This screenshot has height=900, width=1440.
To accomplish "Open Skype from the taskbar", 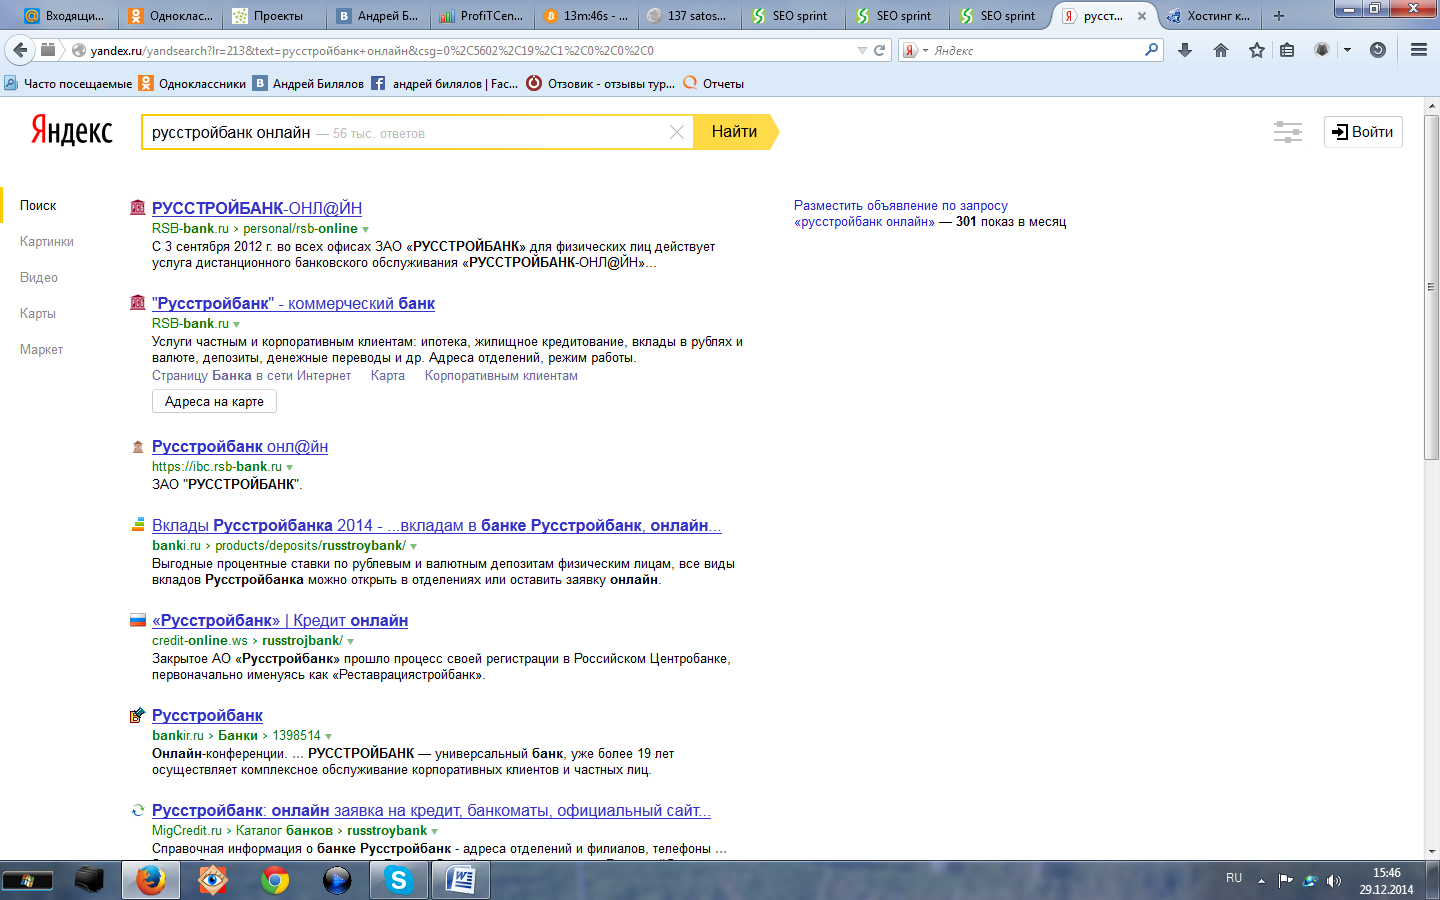I will (x=399, y=880).
